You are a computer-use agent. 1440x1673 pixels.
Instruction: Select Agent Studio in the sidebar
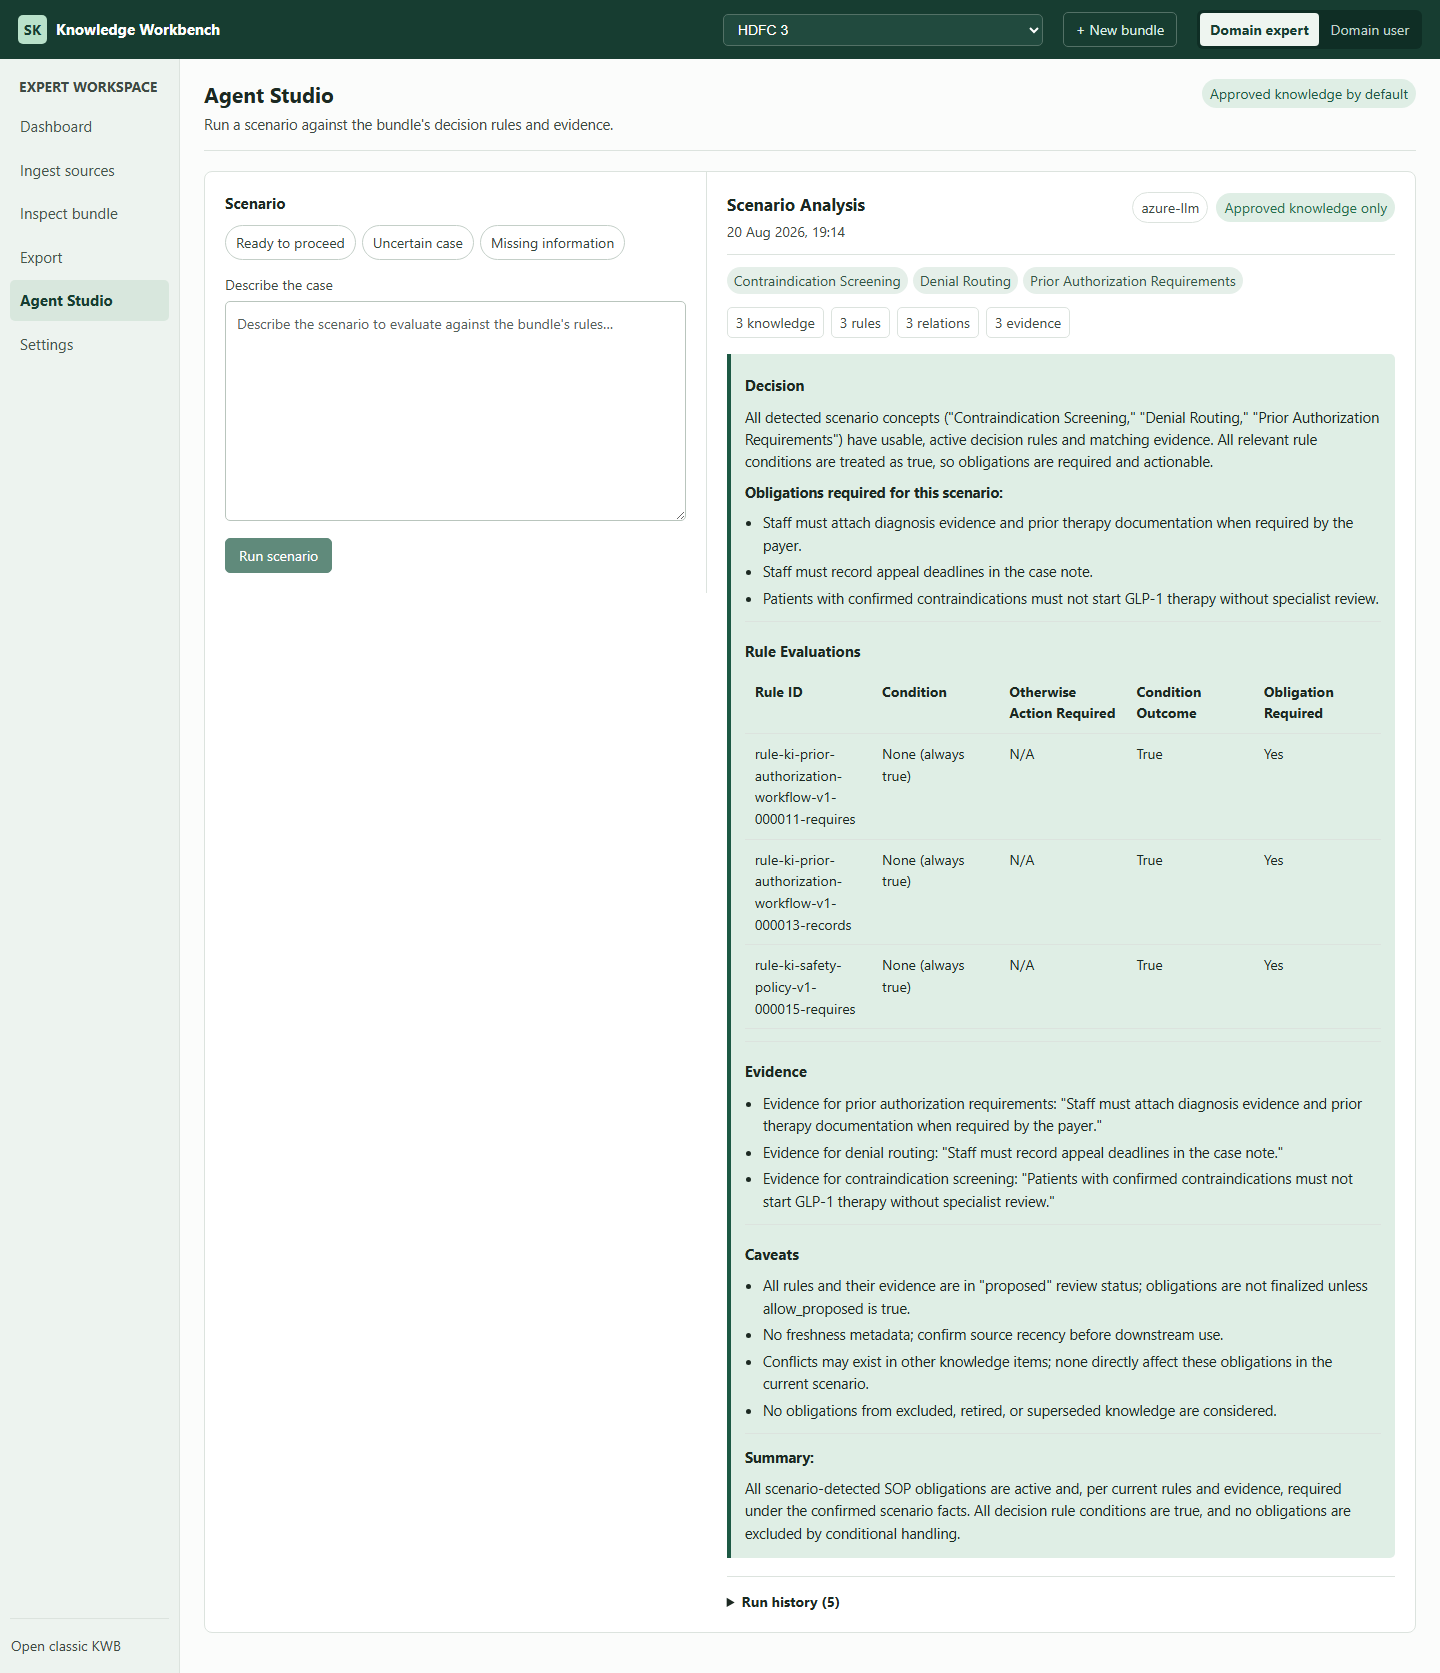tap(89, 301)
